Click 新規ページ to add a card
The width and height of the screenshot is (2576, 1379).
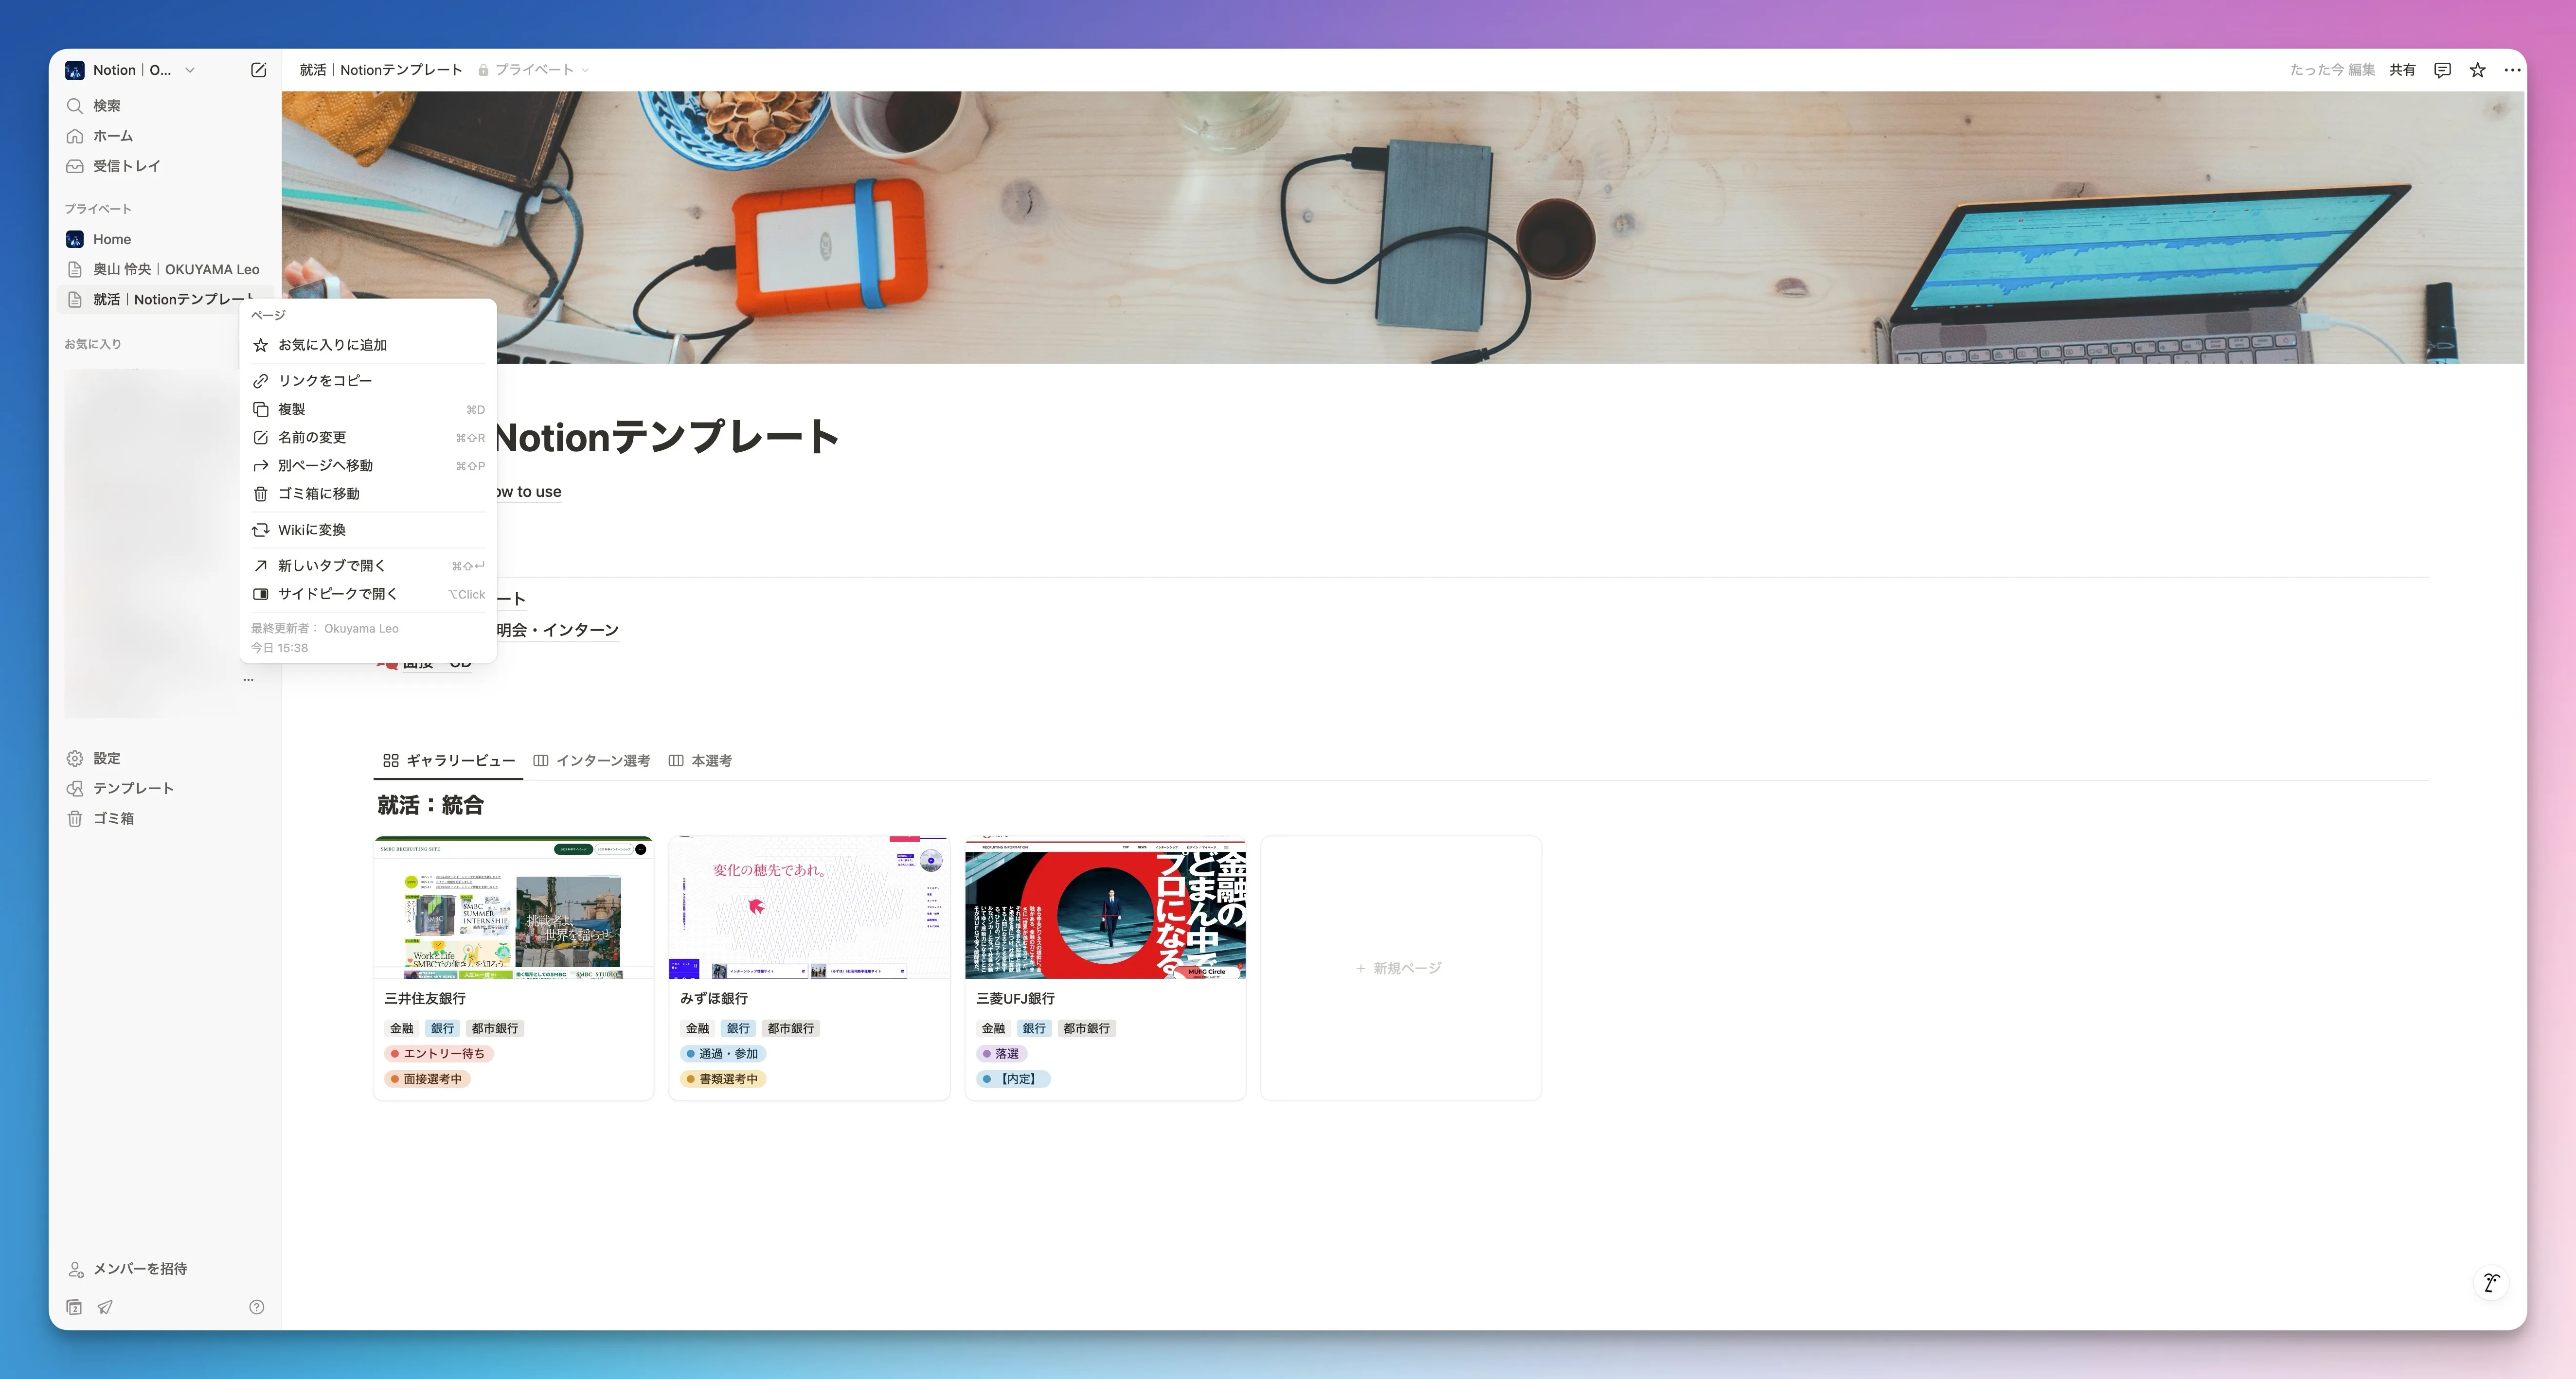click(1400, 968)
